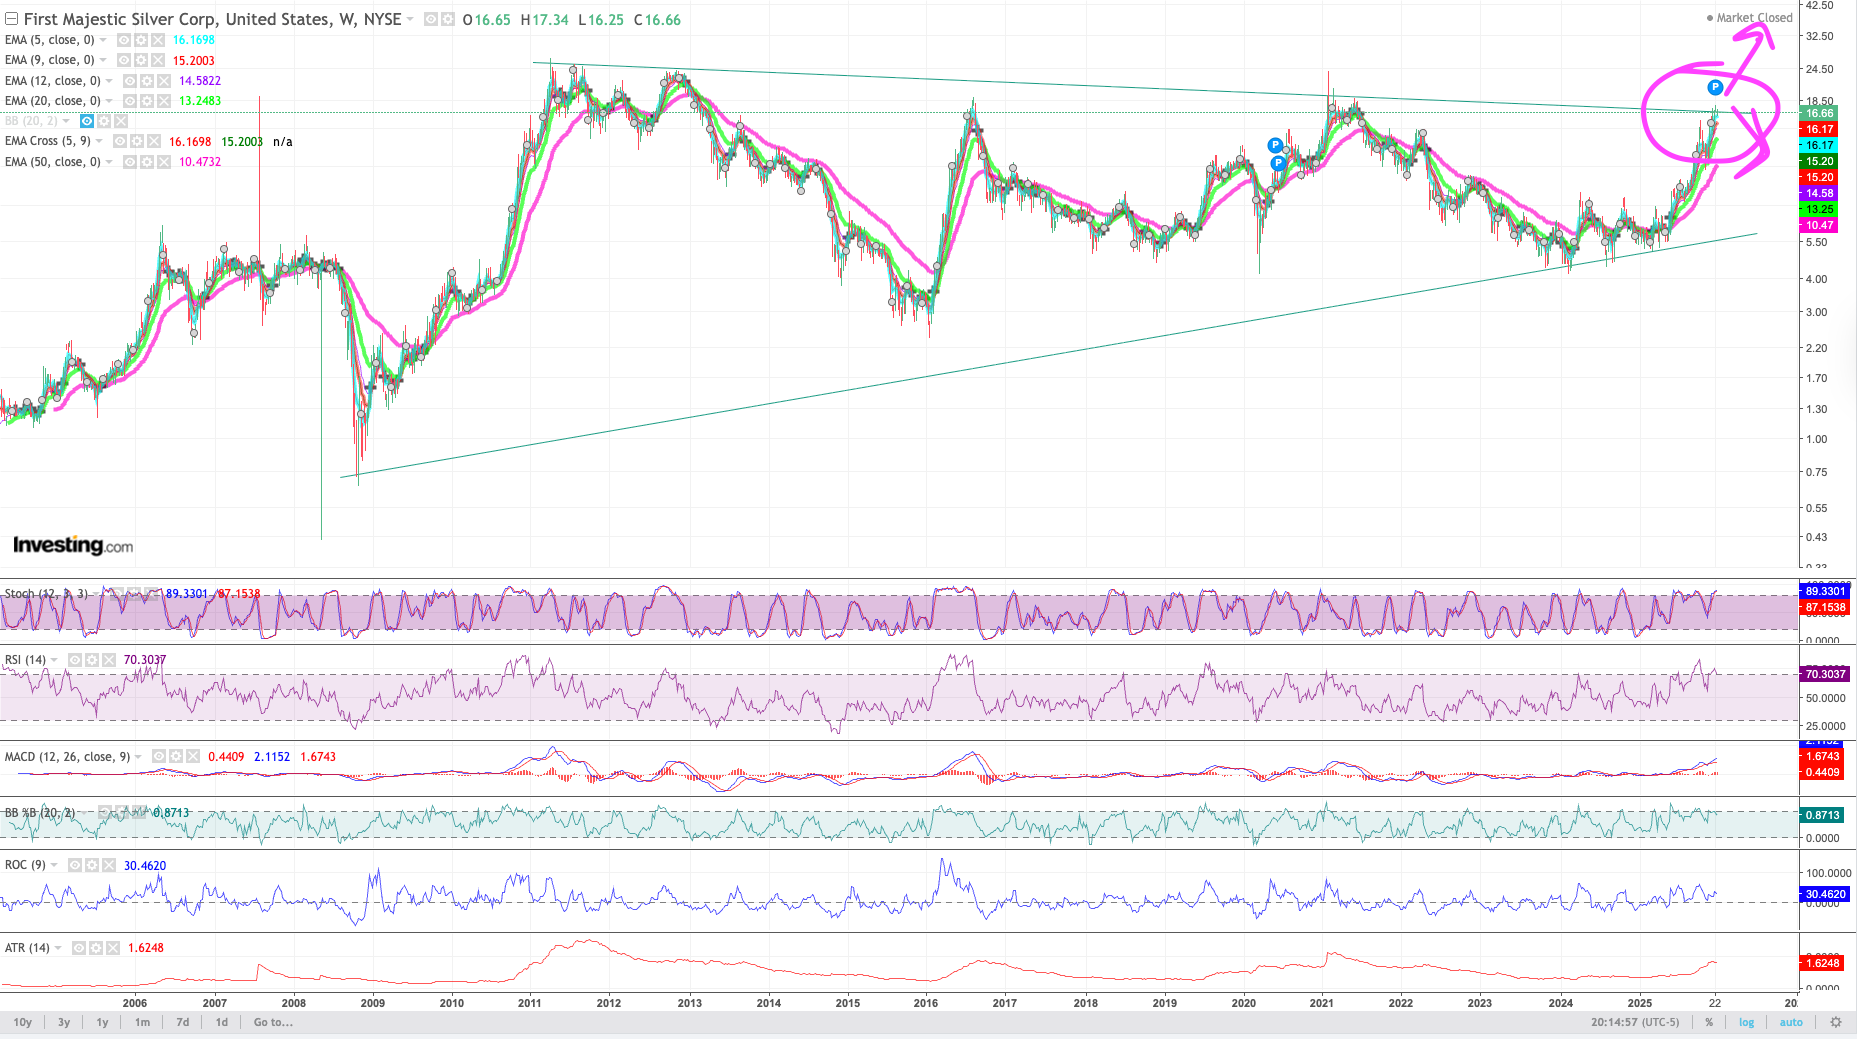Select the 1m time range
The width and height of the screenshot is (1857, 1039).
pos(142,1022)
